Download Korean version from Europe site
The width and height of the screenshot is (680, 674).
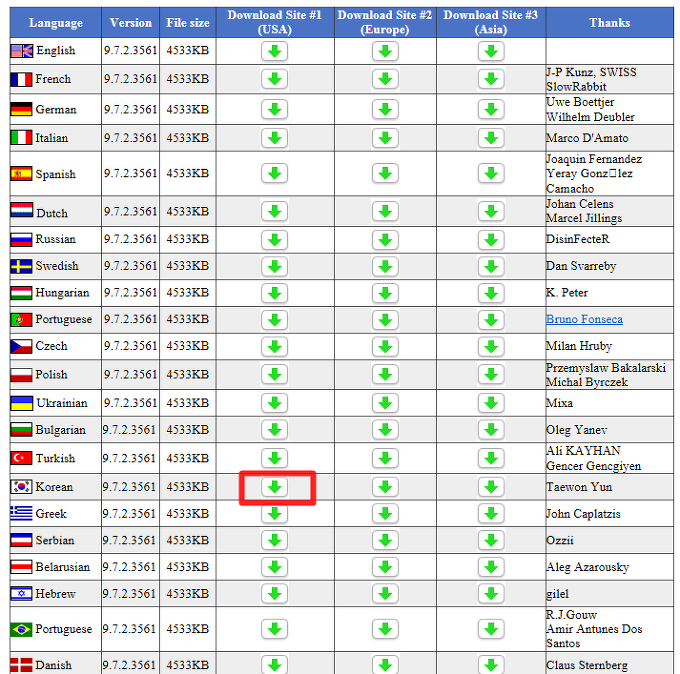click(x=385, y=487)
